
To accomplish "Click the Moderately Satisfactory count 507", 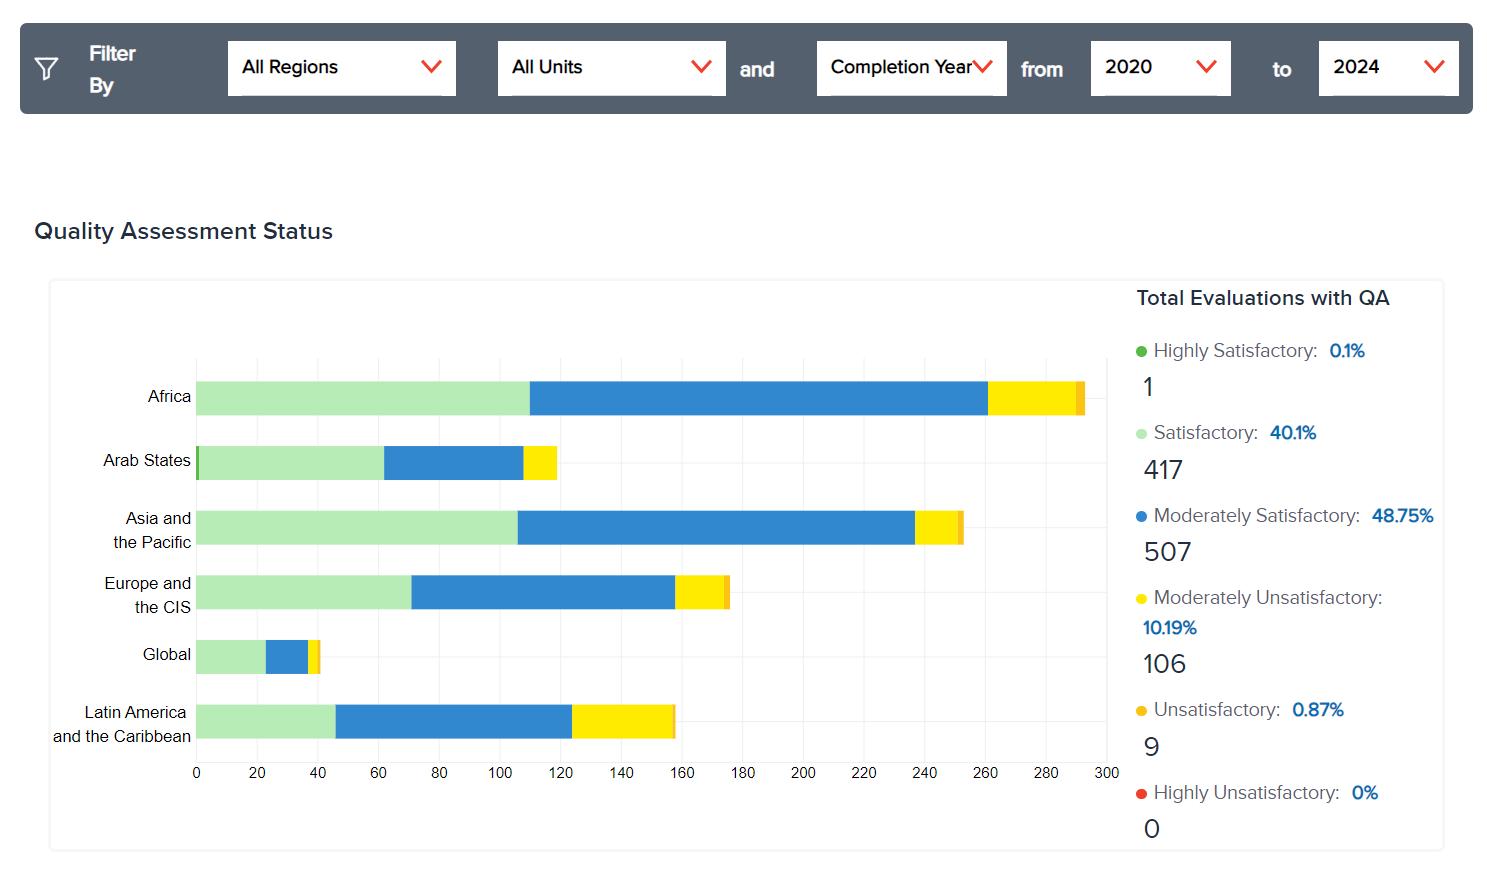I will 1167,552.
